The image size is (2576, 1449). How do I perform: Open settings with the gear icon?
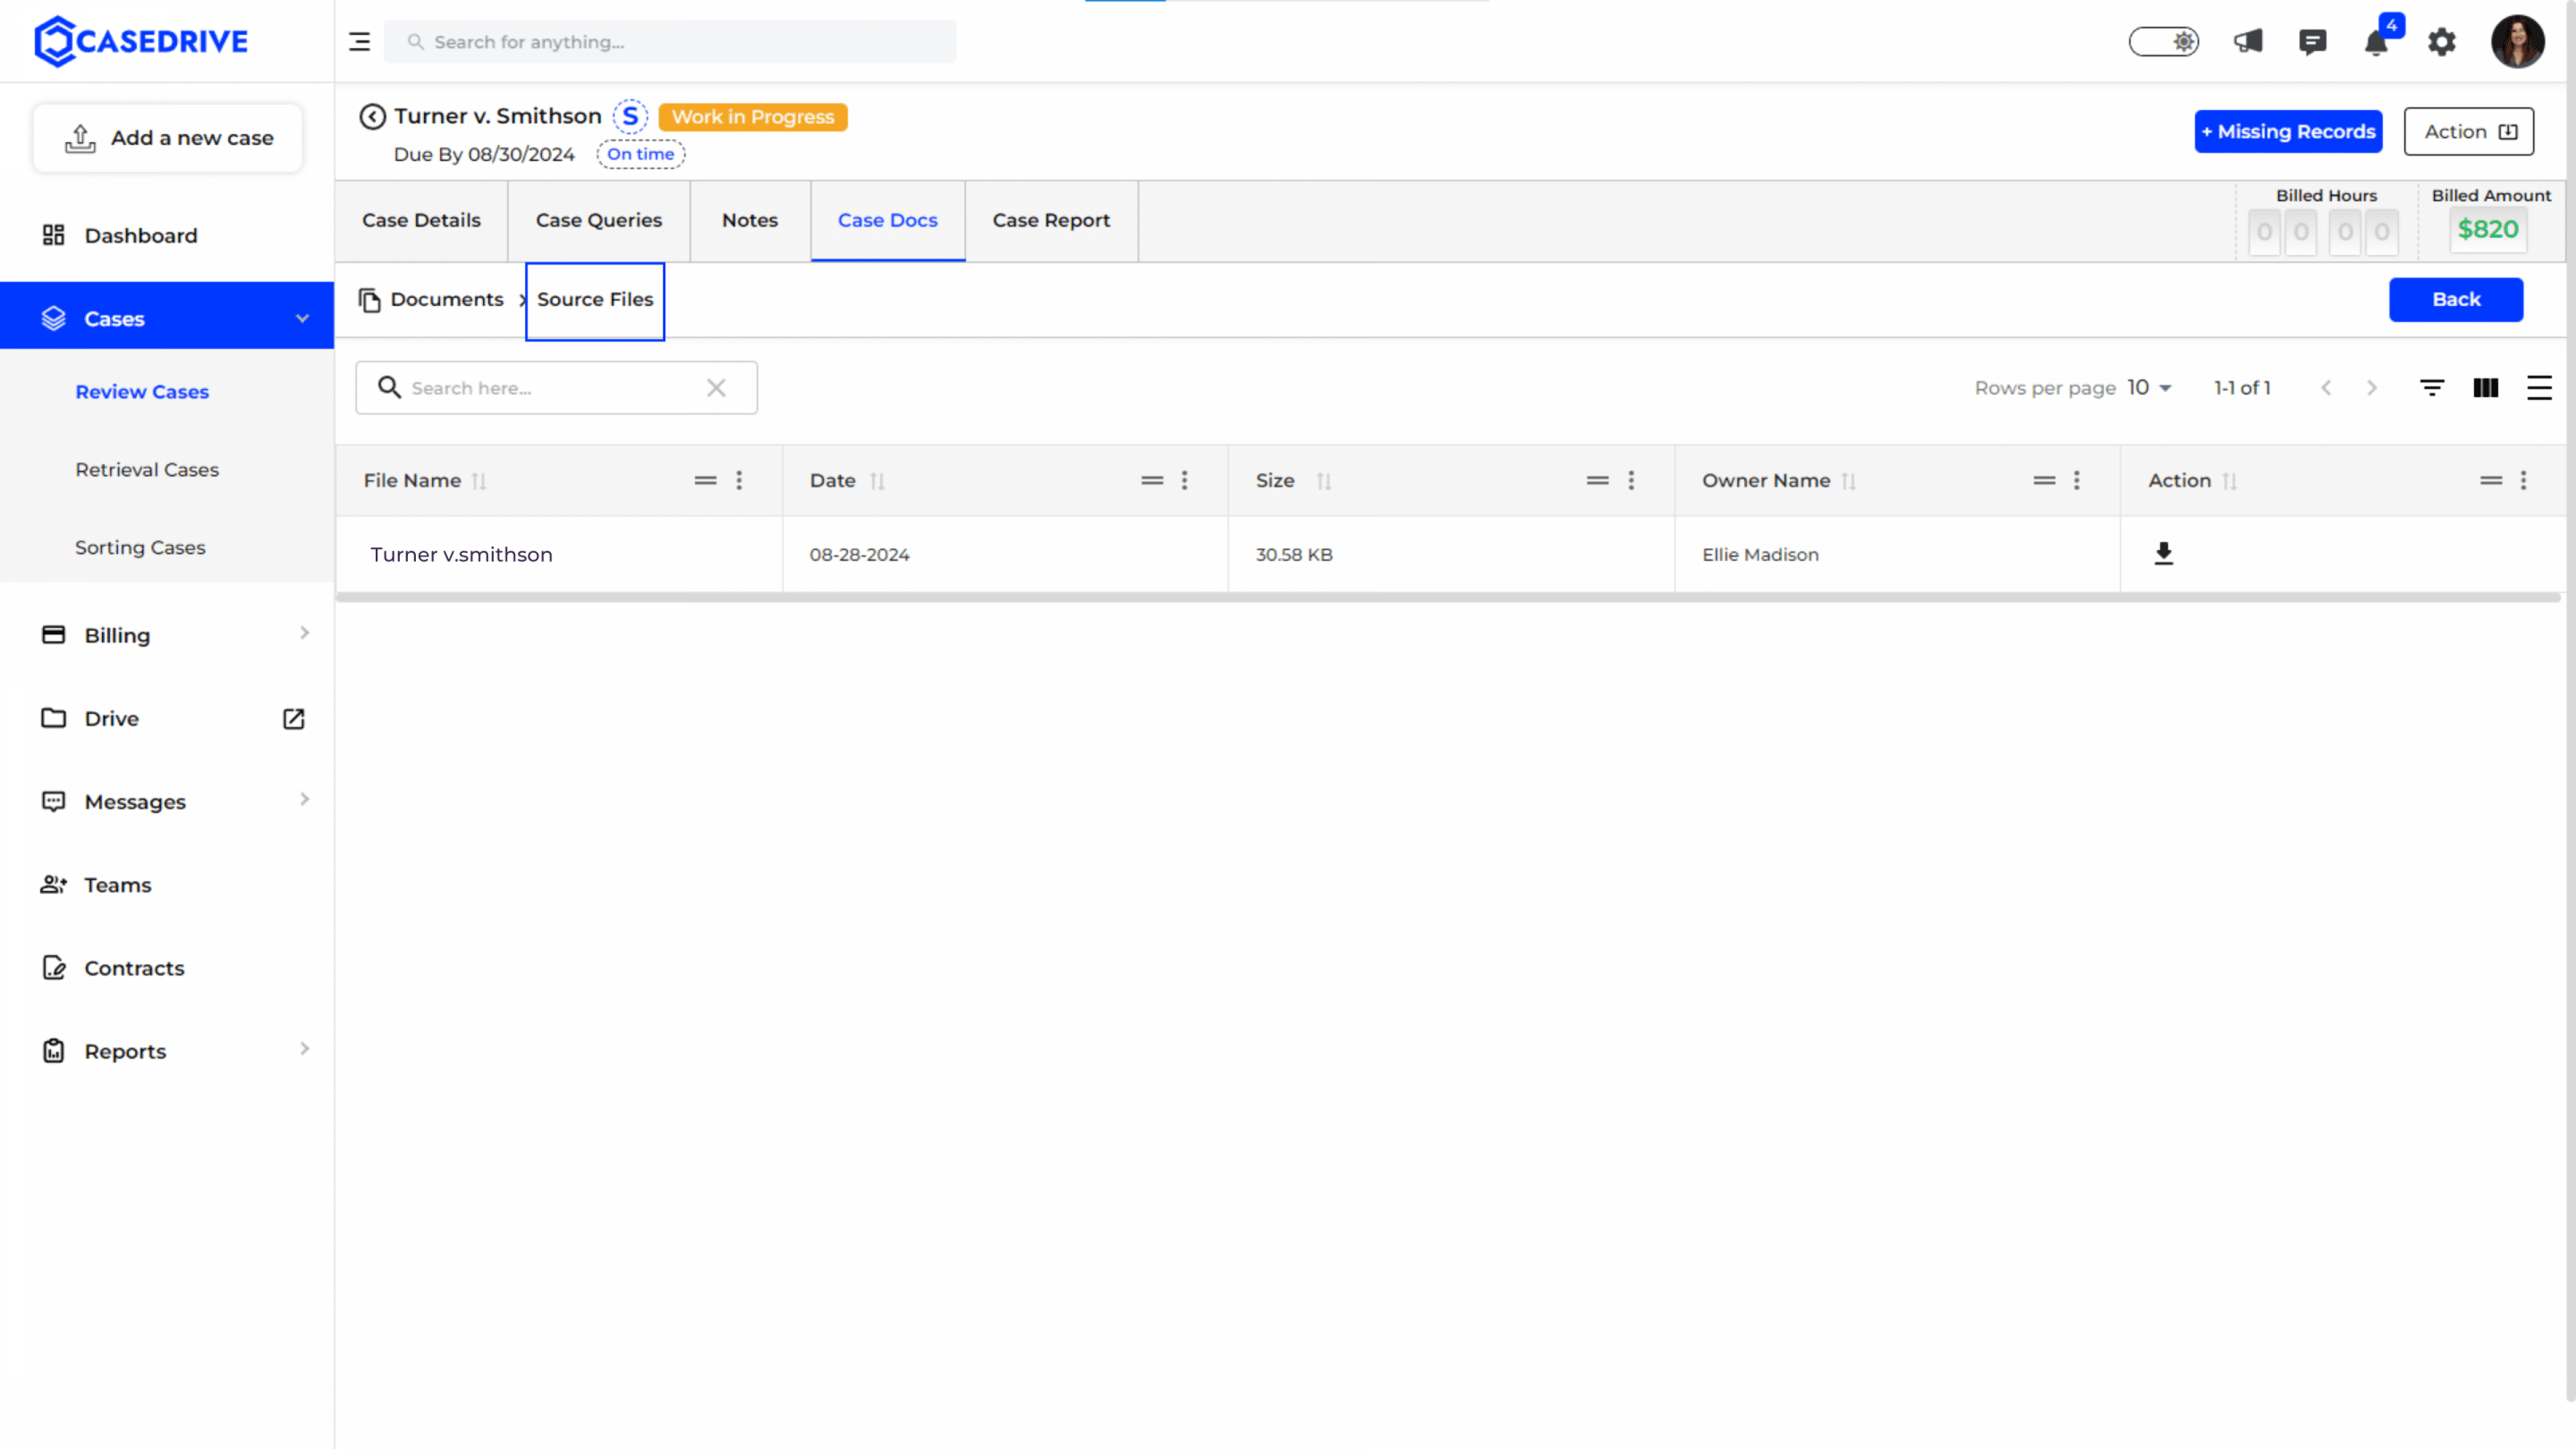click(2442, 42)
